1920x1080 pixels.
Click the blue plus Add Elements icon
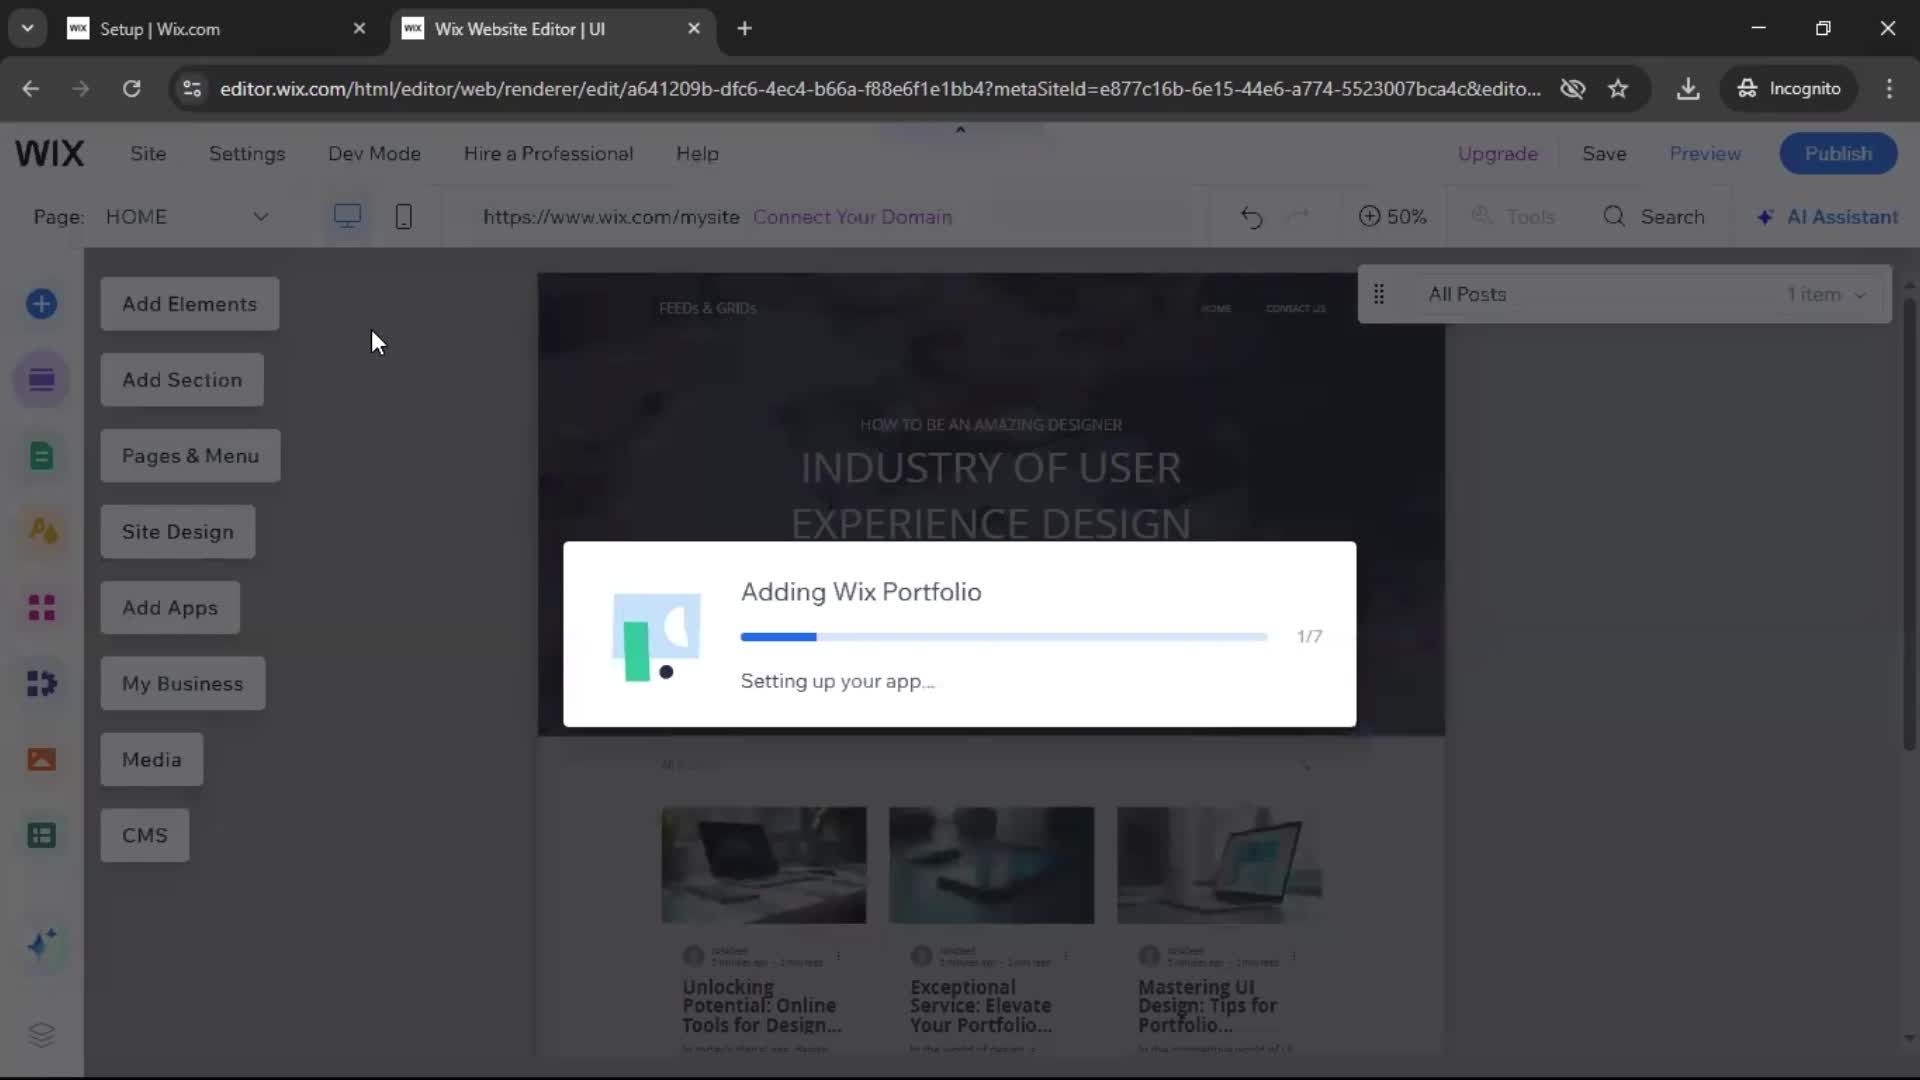41,304
